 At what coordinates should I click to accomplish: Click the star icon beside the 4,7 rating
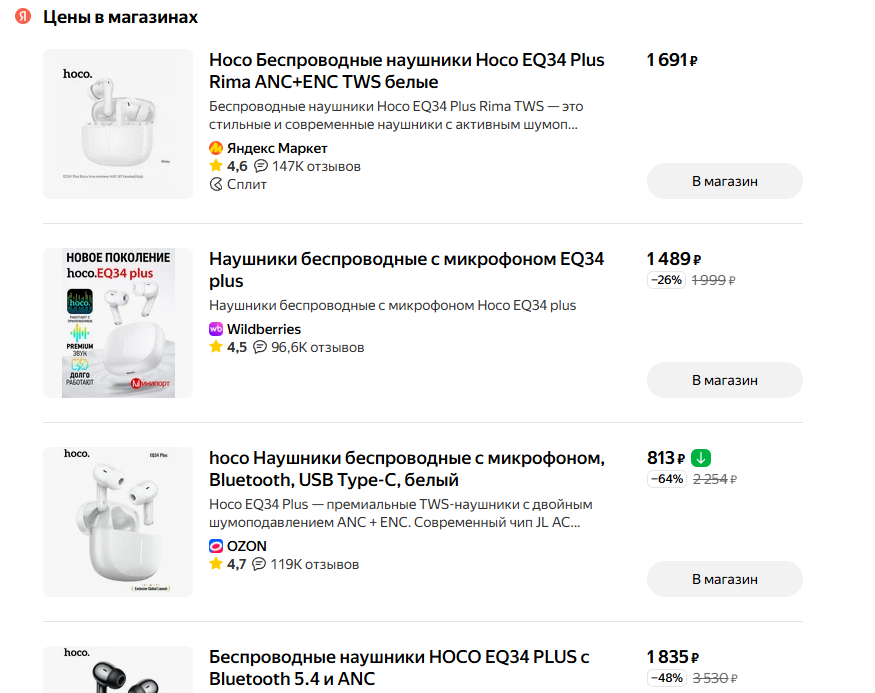click(216, 564)
